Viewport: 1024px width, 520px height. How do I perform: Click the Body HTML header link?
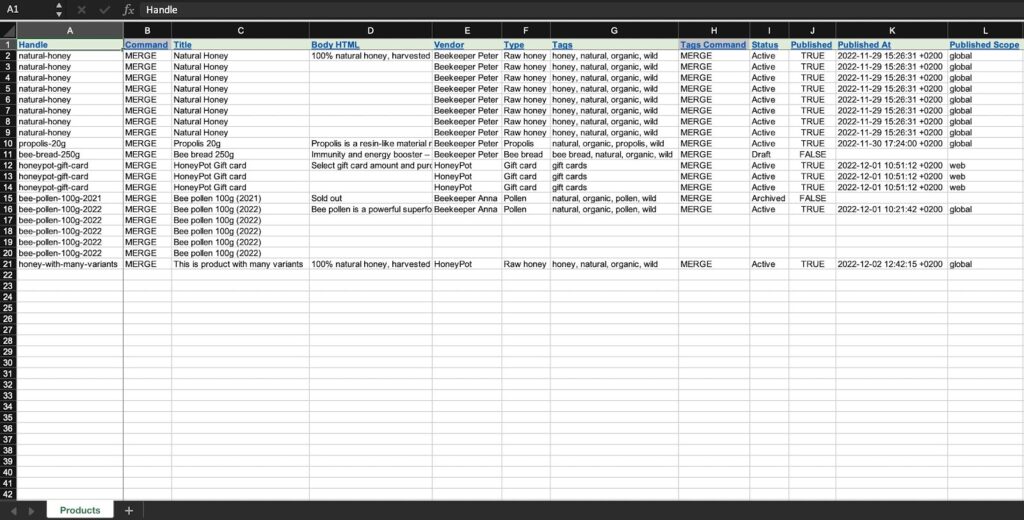[x=336, y=45]
